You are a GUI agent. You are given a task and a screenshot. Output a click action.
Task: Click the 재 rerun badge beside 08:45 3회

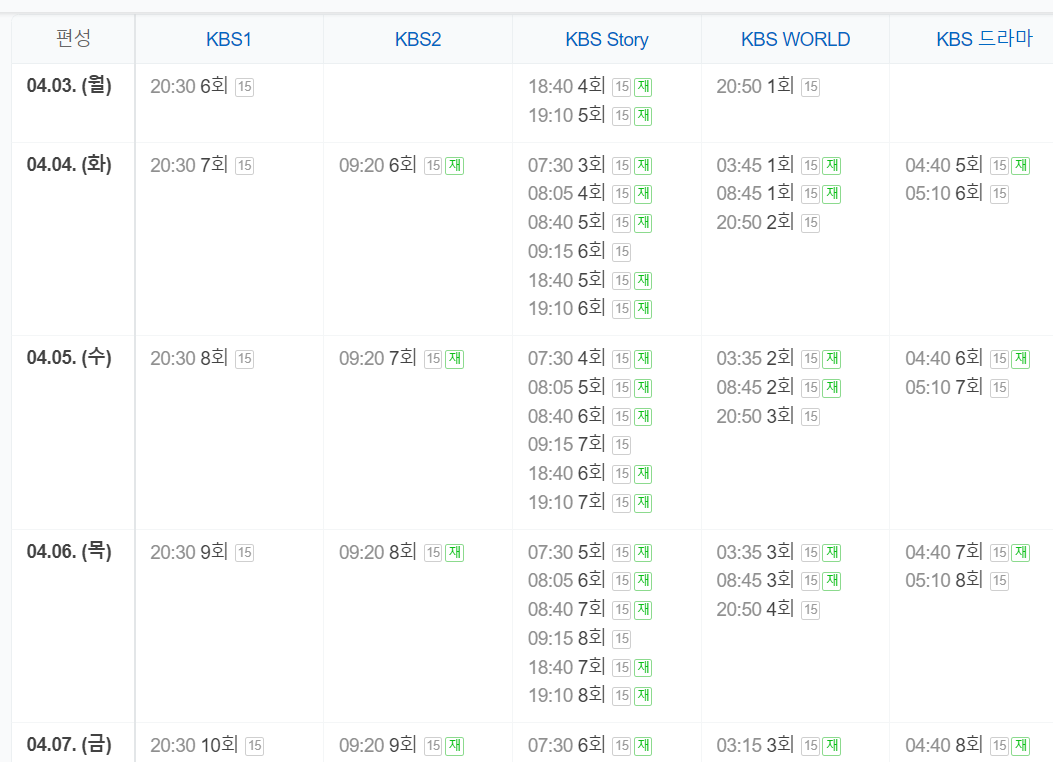pos(832,581)
